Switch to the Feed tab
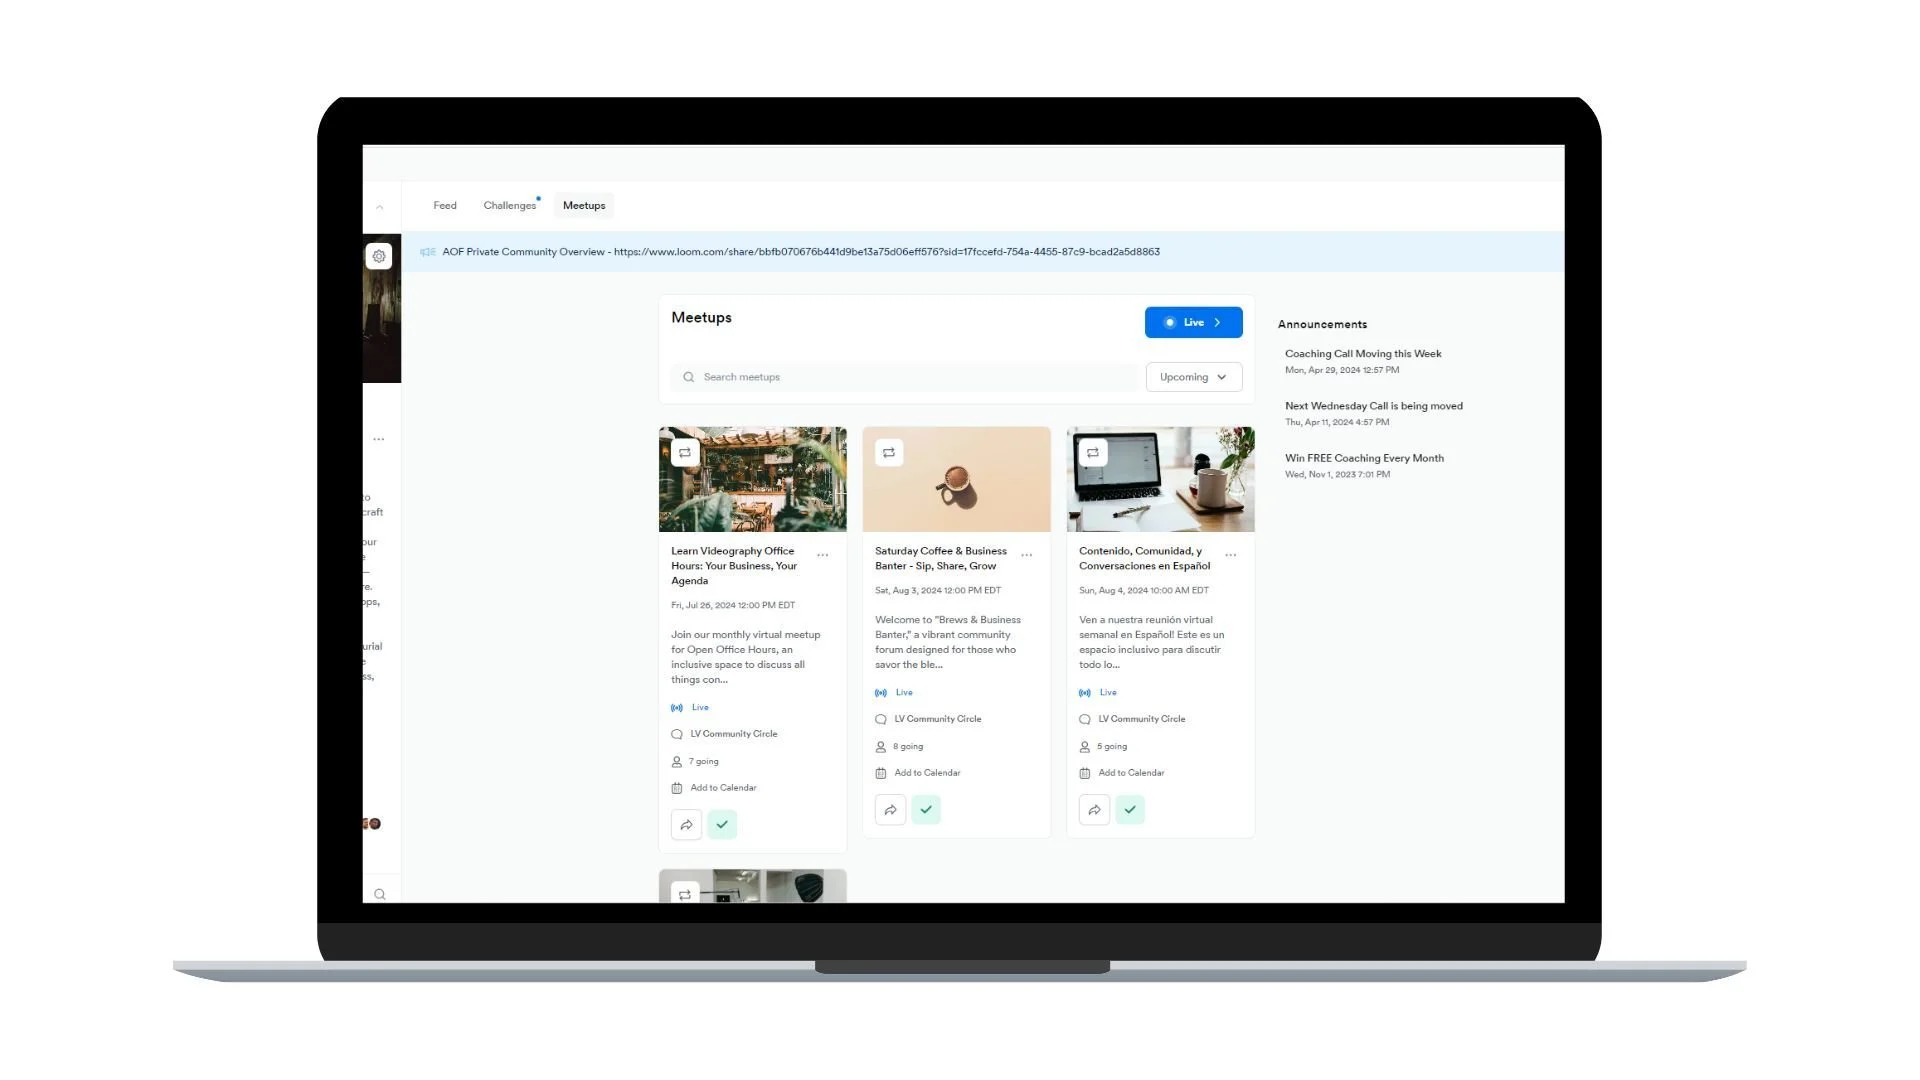Viewport: 1920px width, 1080px height. [445, 206]
